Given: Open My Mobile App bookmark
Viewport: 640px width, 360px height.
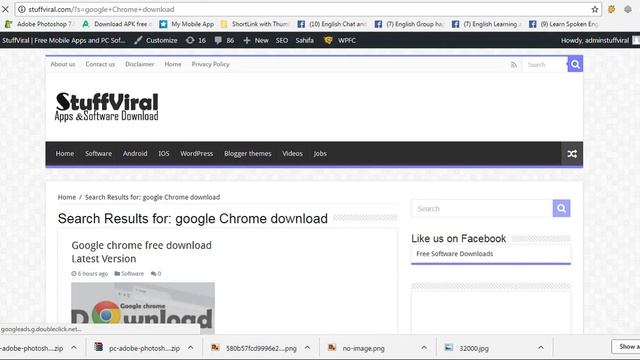Looking at the screenshot, I should (187, 24).
